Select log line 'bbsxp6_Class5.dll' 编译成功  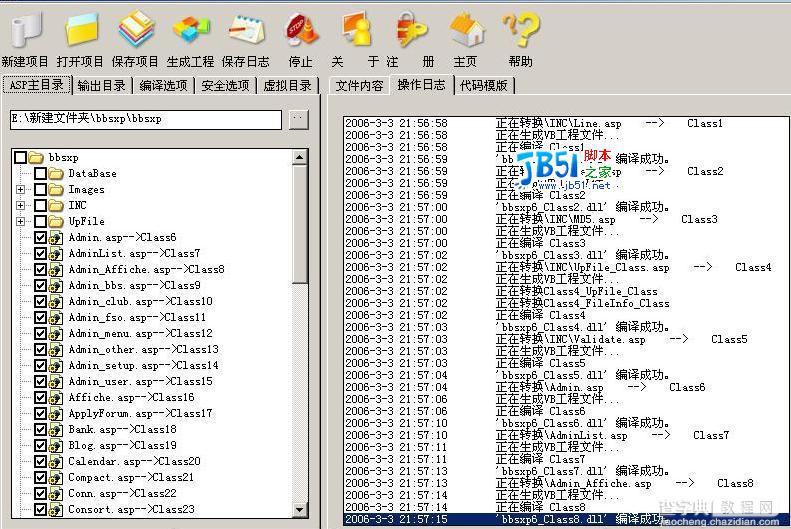(x=565, y=375)
